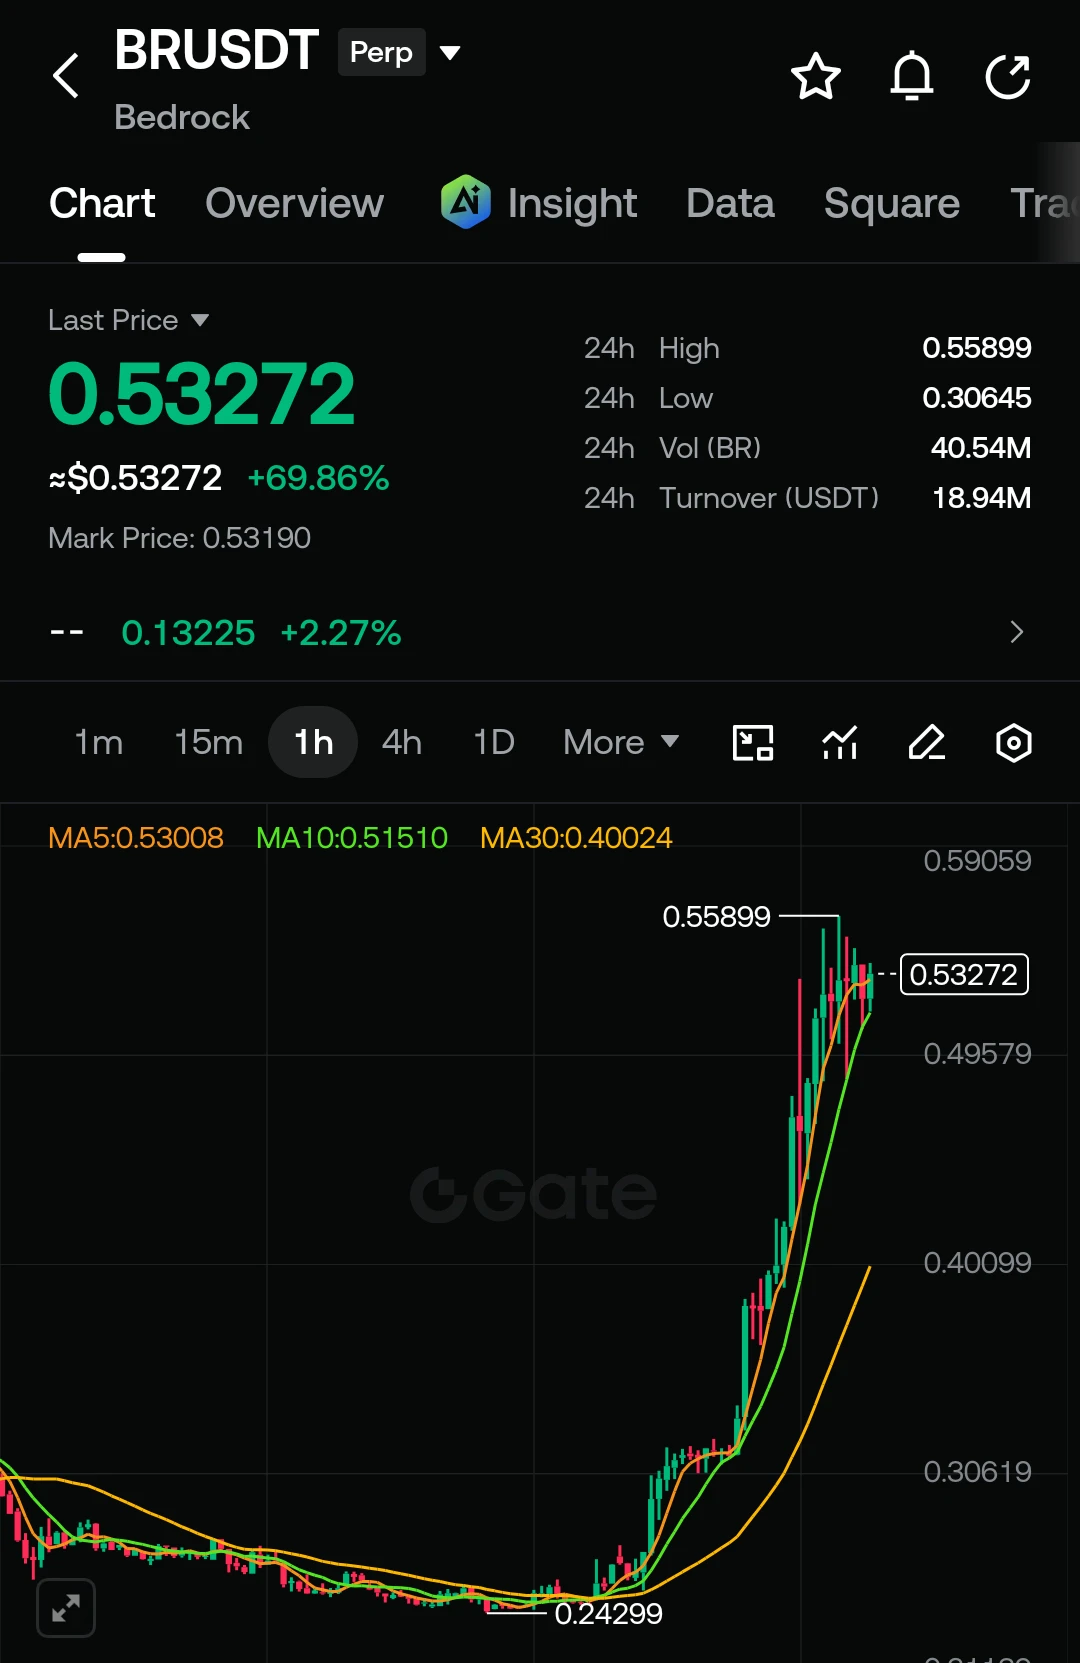Switch to the Overview tab
Image resolution: width=1080 pixels, height=1663 pixels.
pyautogui.click(x=295, y=203)
